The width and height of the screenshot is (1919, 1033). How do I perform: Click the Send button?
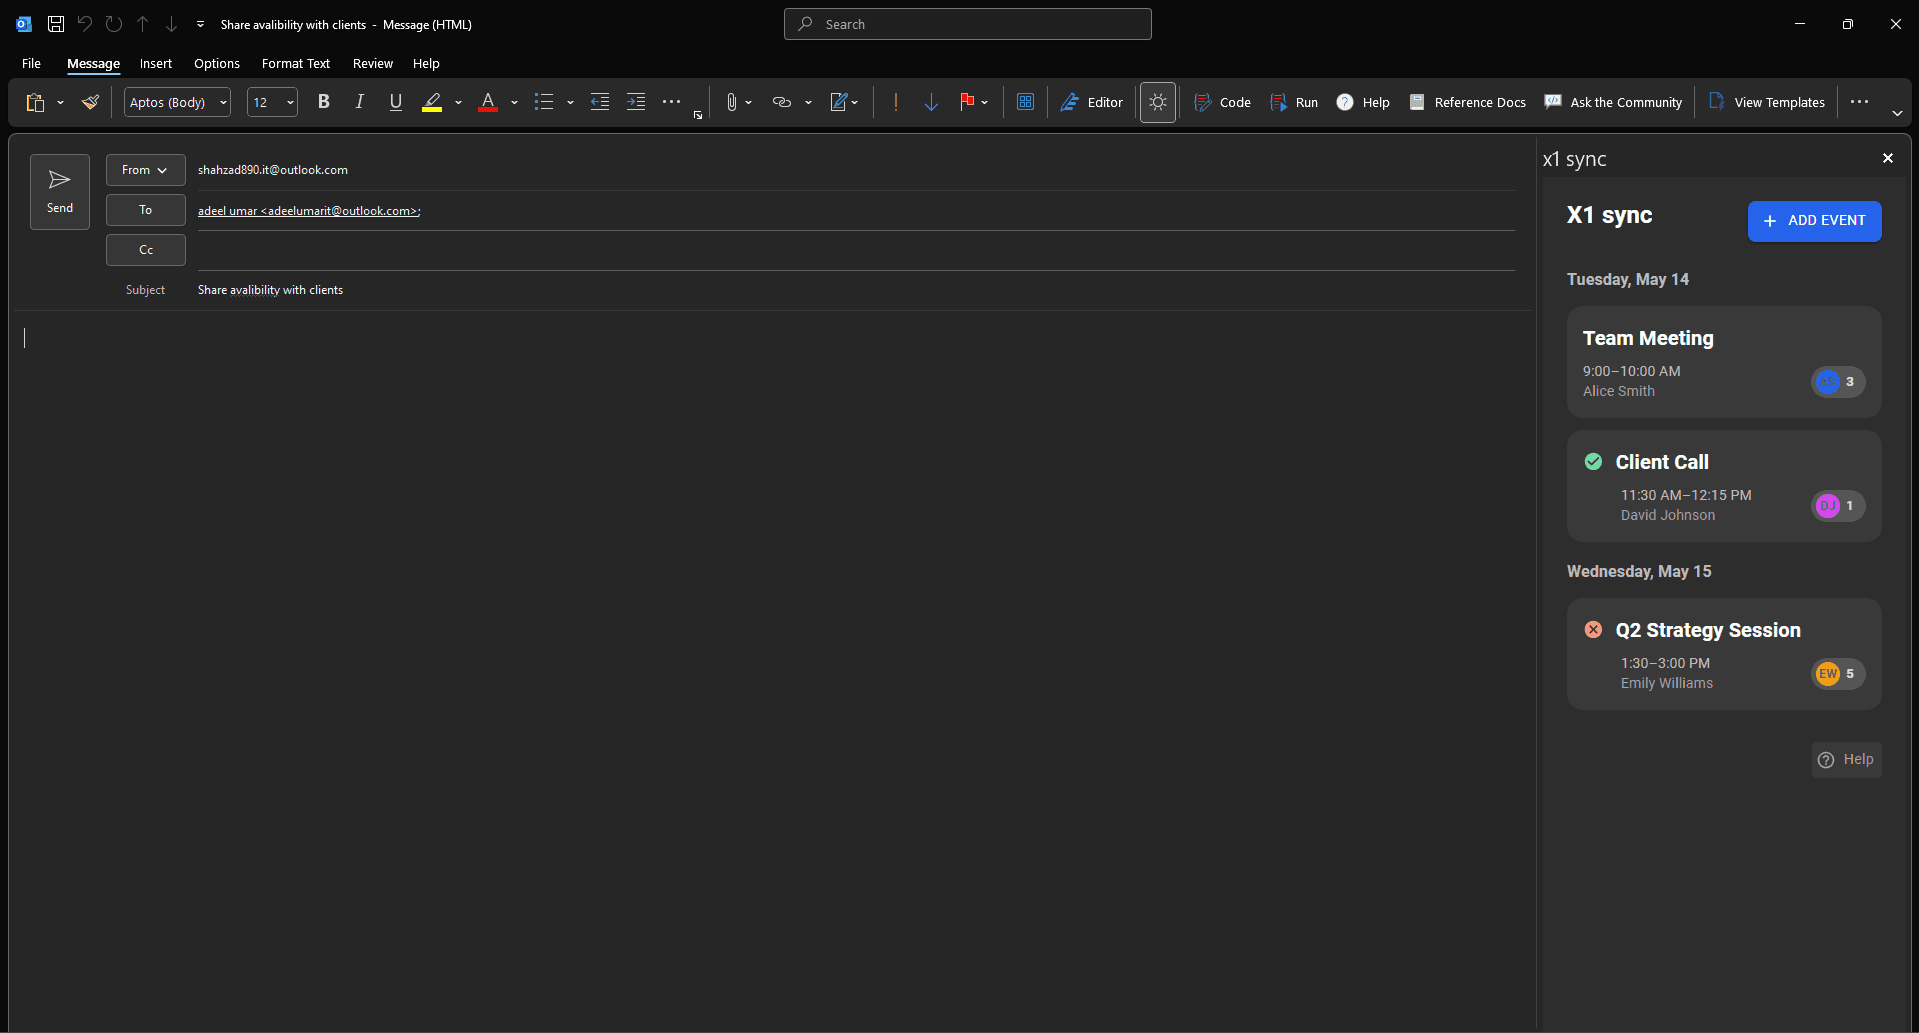[x=60, y=192]
